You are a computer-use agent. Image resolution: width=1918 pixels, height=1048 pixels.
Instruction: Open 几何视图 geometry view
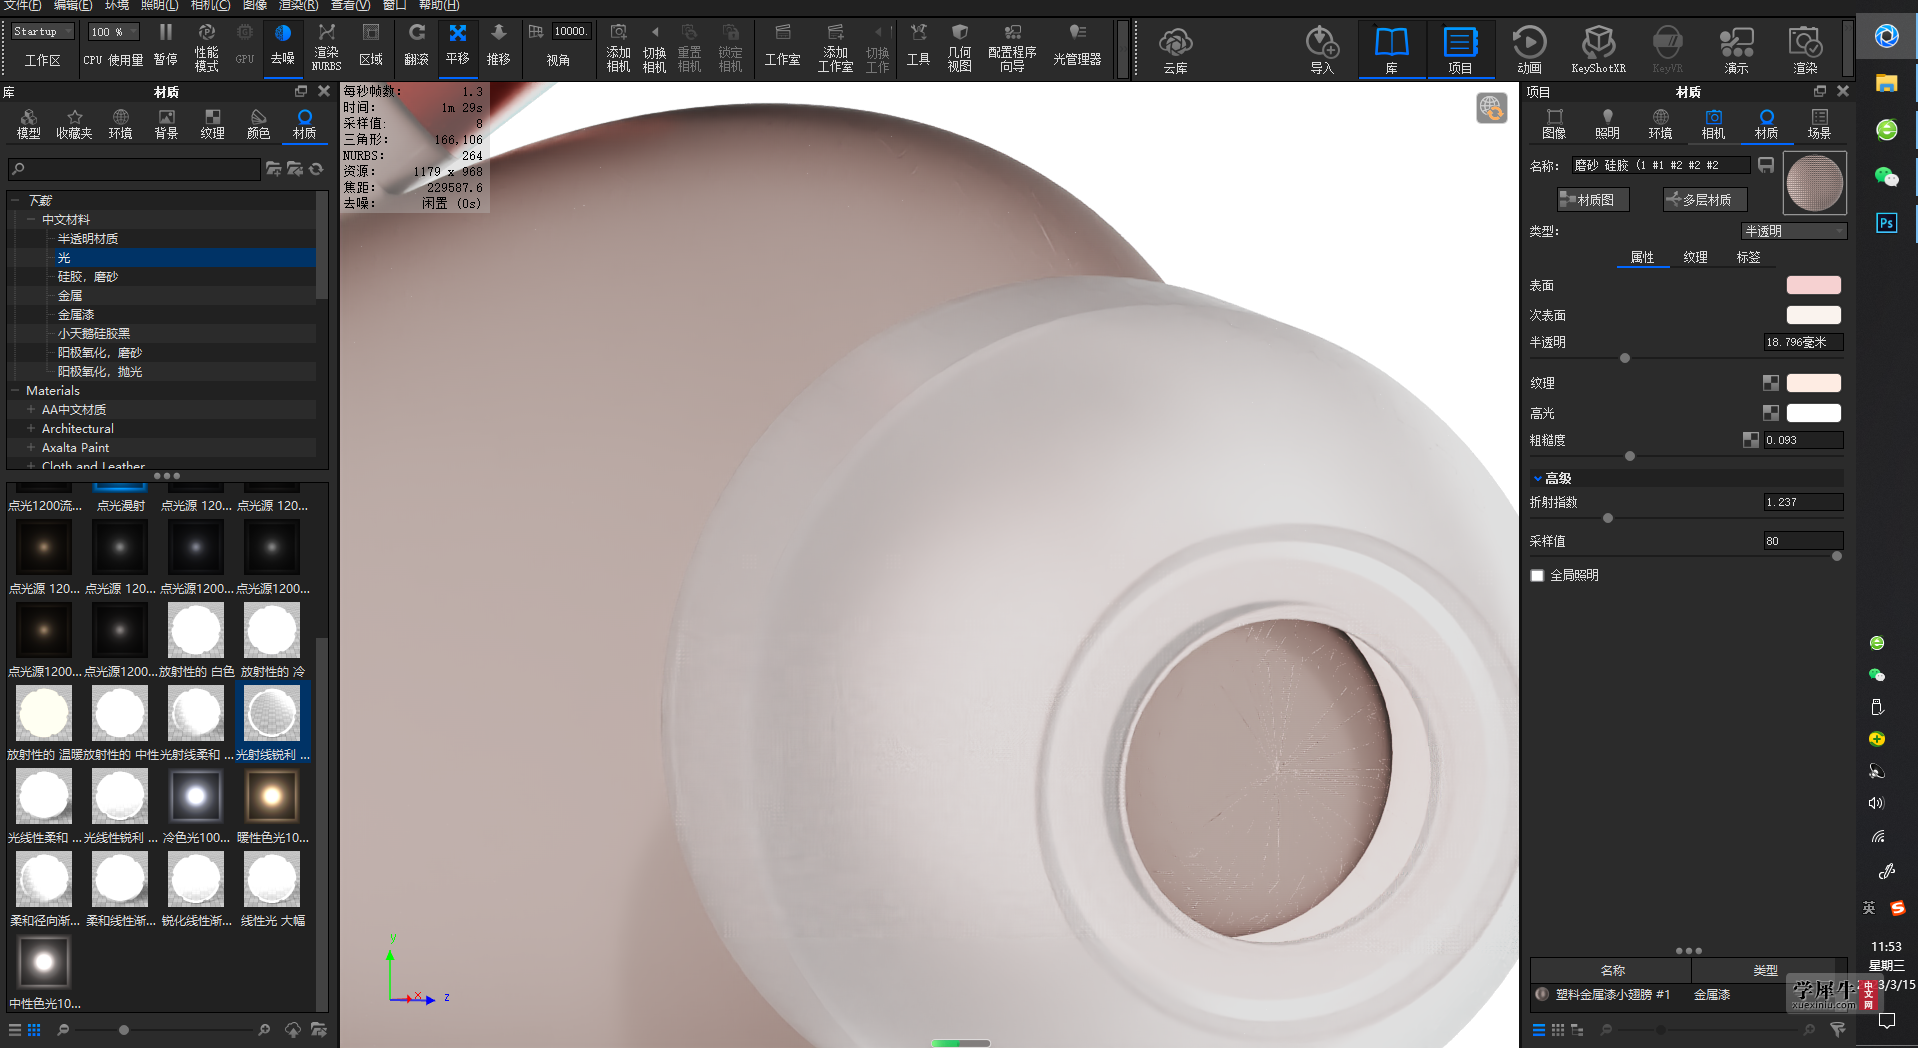click(959, 47)
